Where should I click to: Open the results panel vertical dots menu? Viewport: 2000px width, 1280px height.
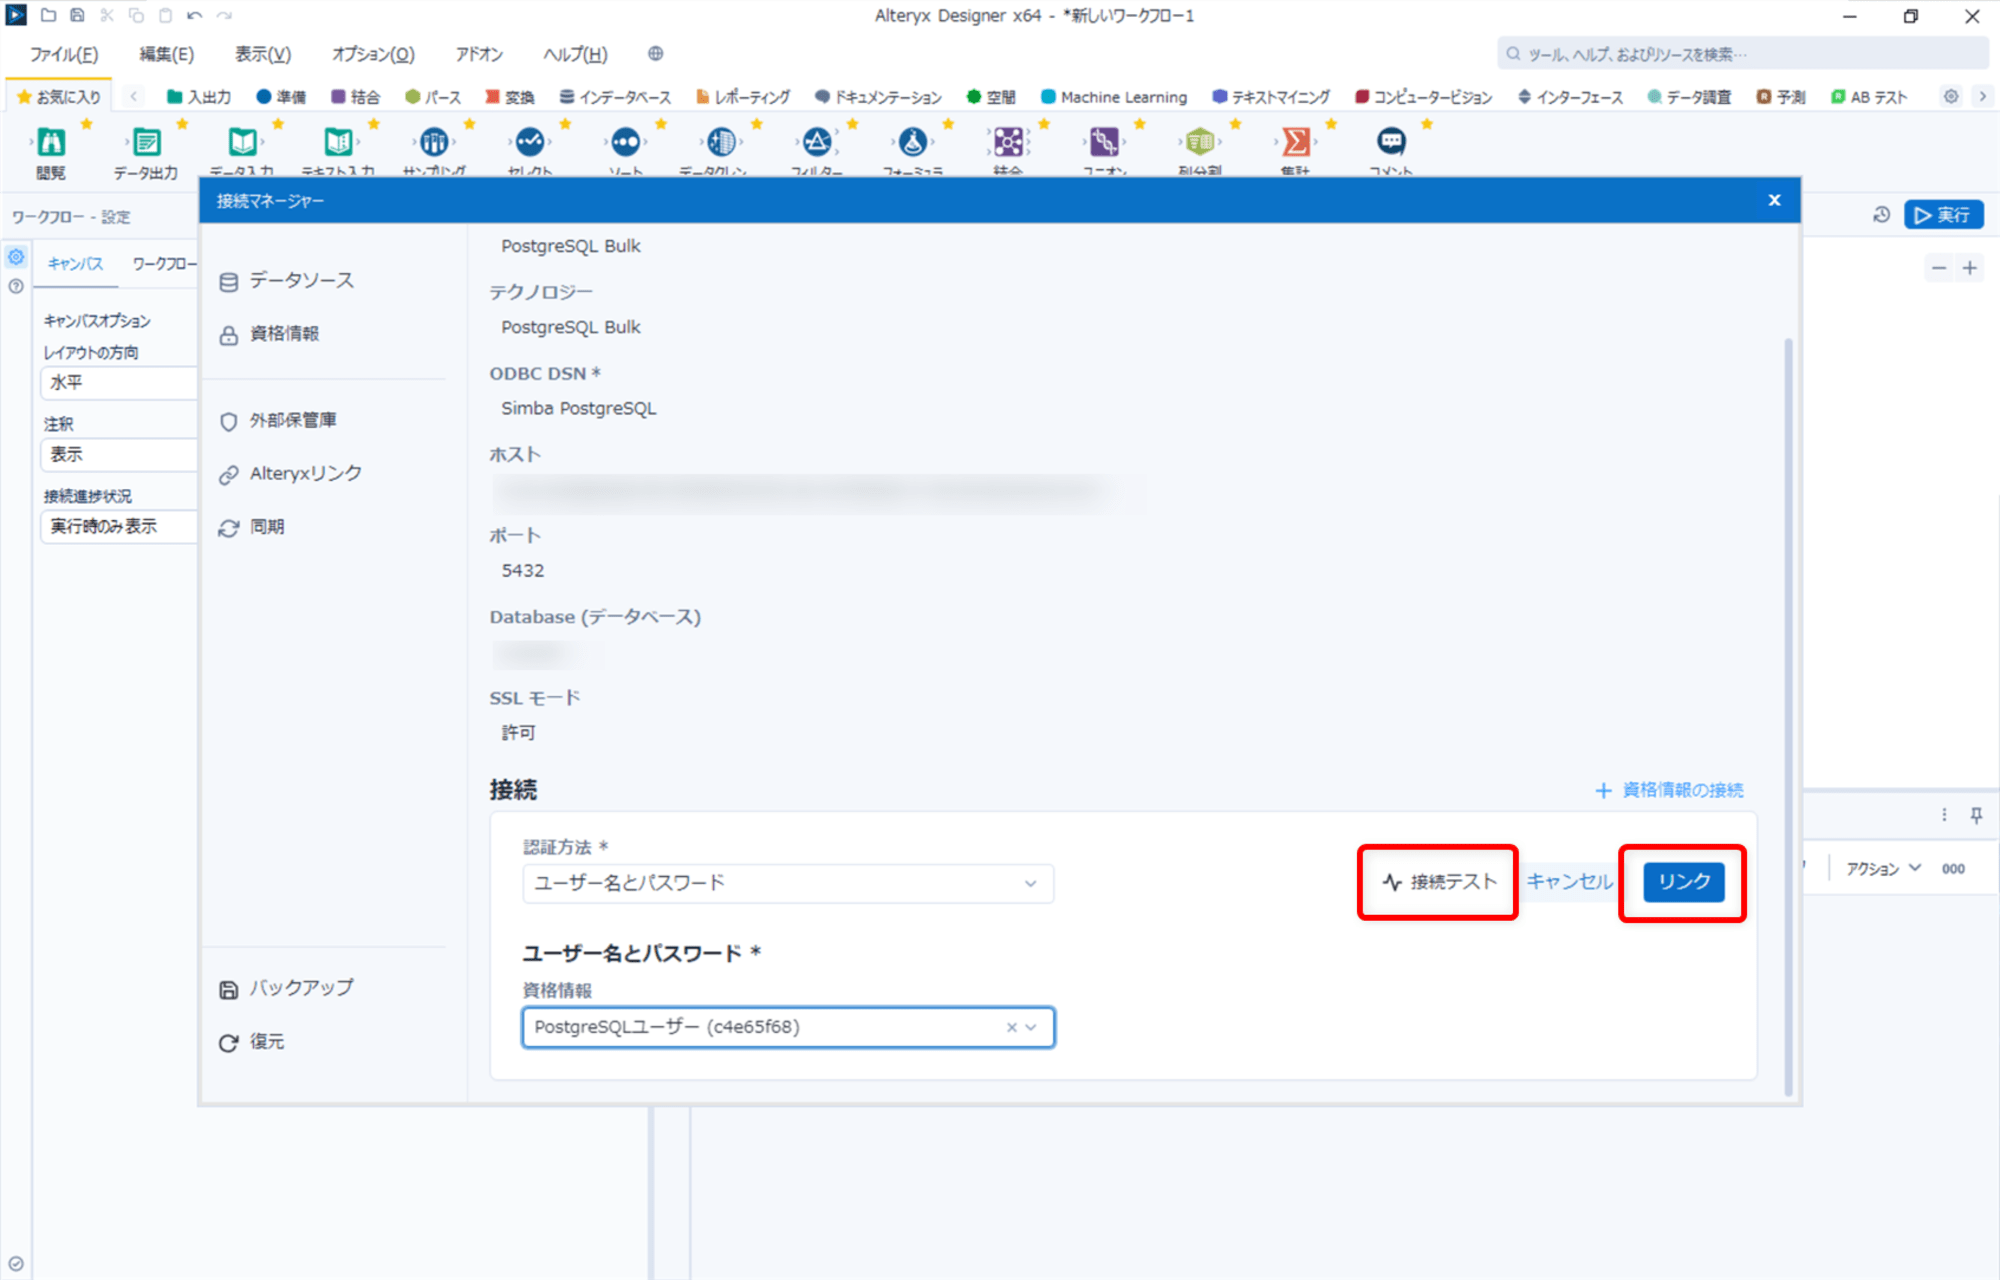pos(1944,815)
